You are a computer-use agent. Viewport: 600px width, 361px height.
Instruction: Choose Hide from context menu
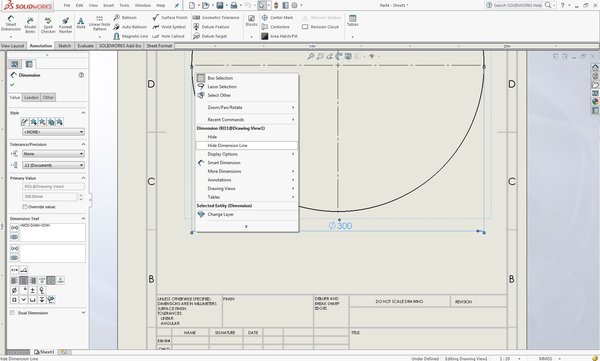click(246, 137)
